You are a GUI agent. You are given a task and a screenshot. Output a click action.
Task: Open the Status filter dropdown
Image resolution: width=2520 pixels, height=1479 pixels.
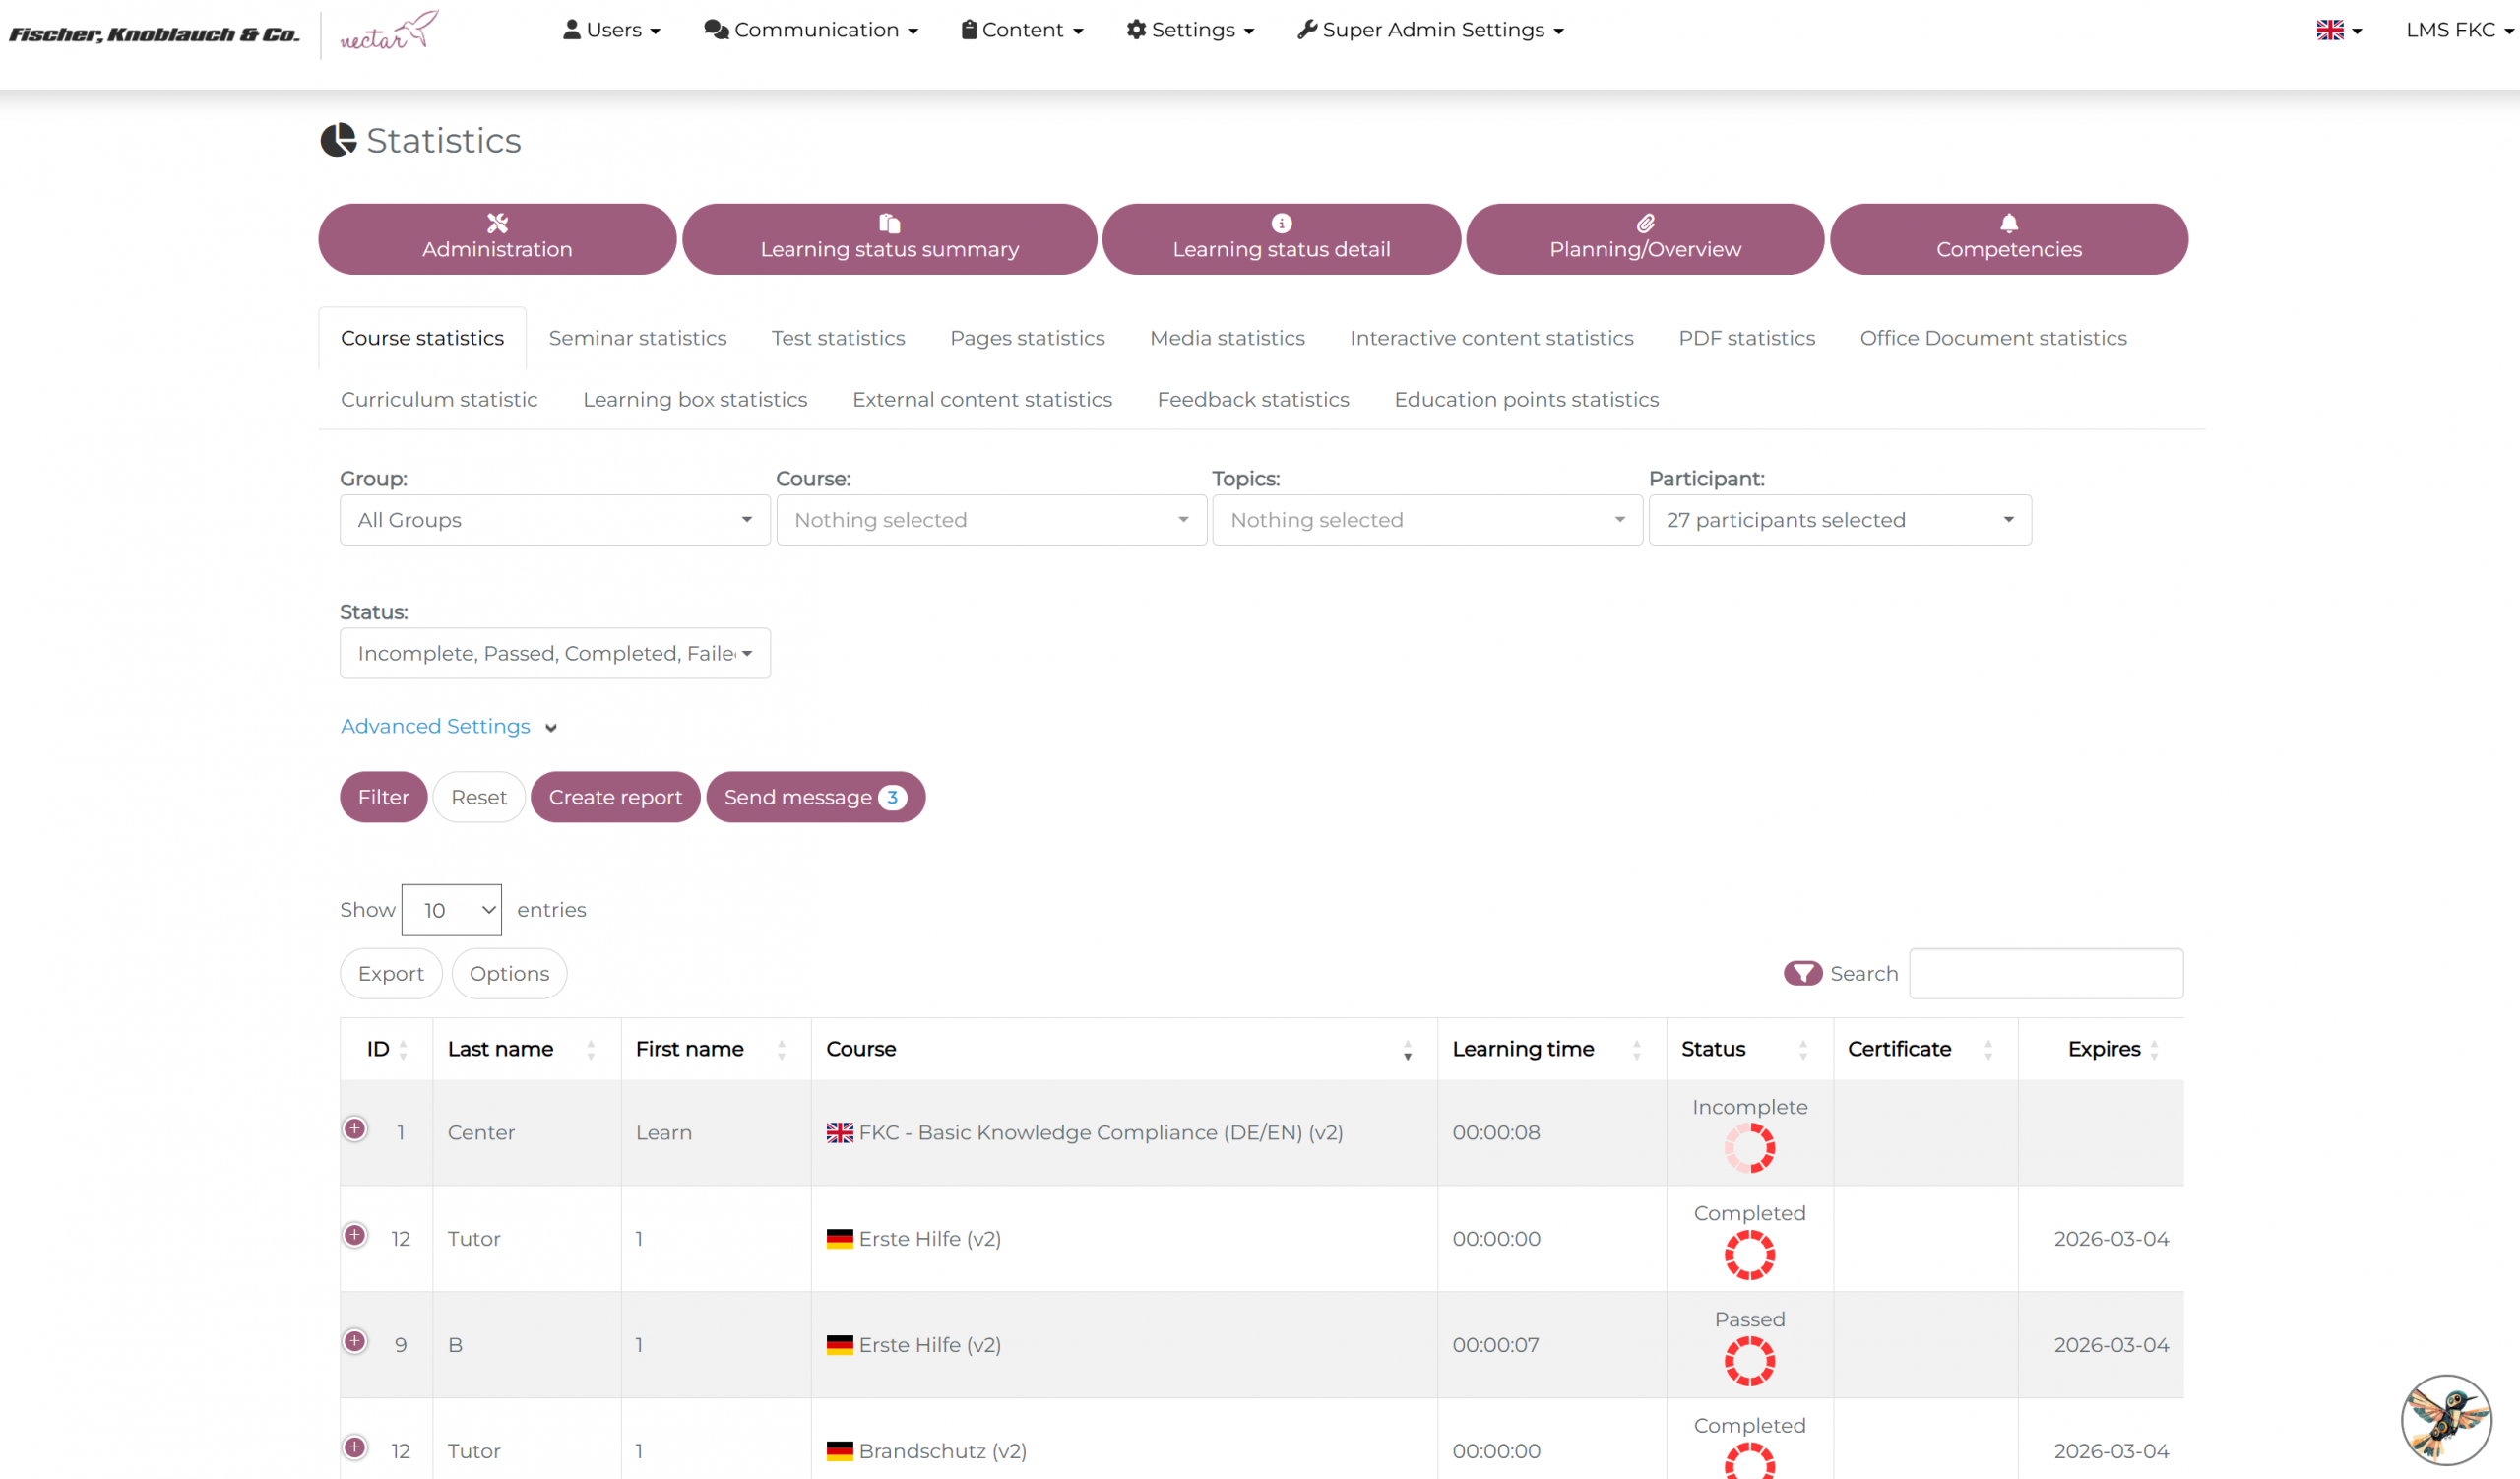[x=555, y=653]
